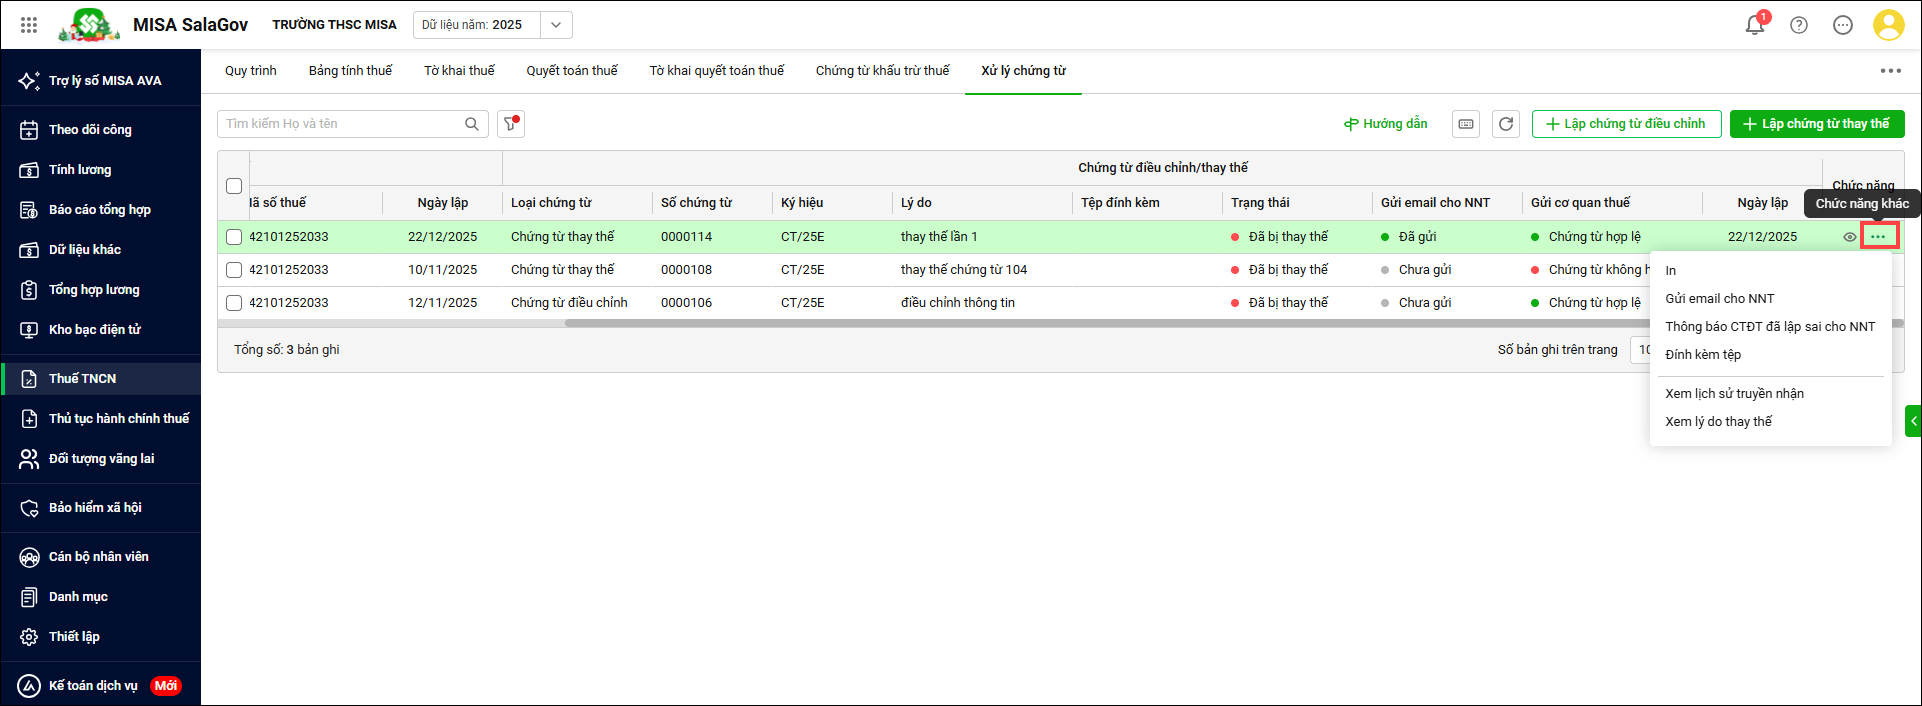Open the user avatar profile

pos(1888,25)
